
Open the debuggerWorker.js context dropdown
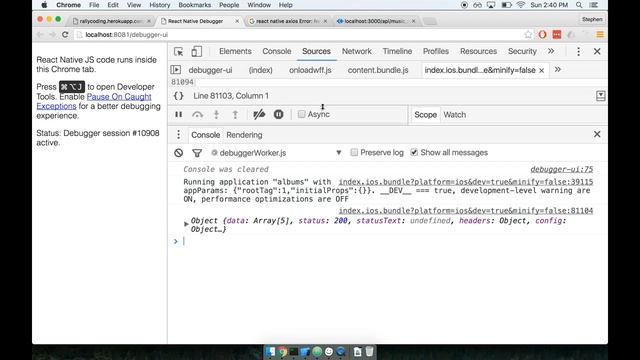[276, 153]
